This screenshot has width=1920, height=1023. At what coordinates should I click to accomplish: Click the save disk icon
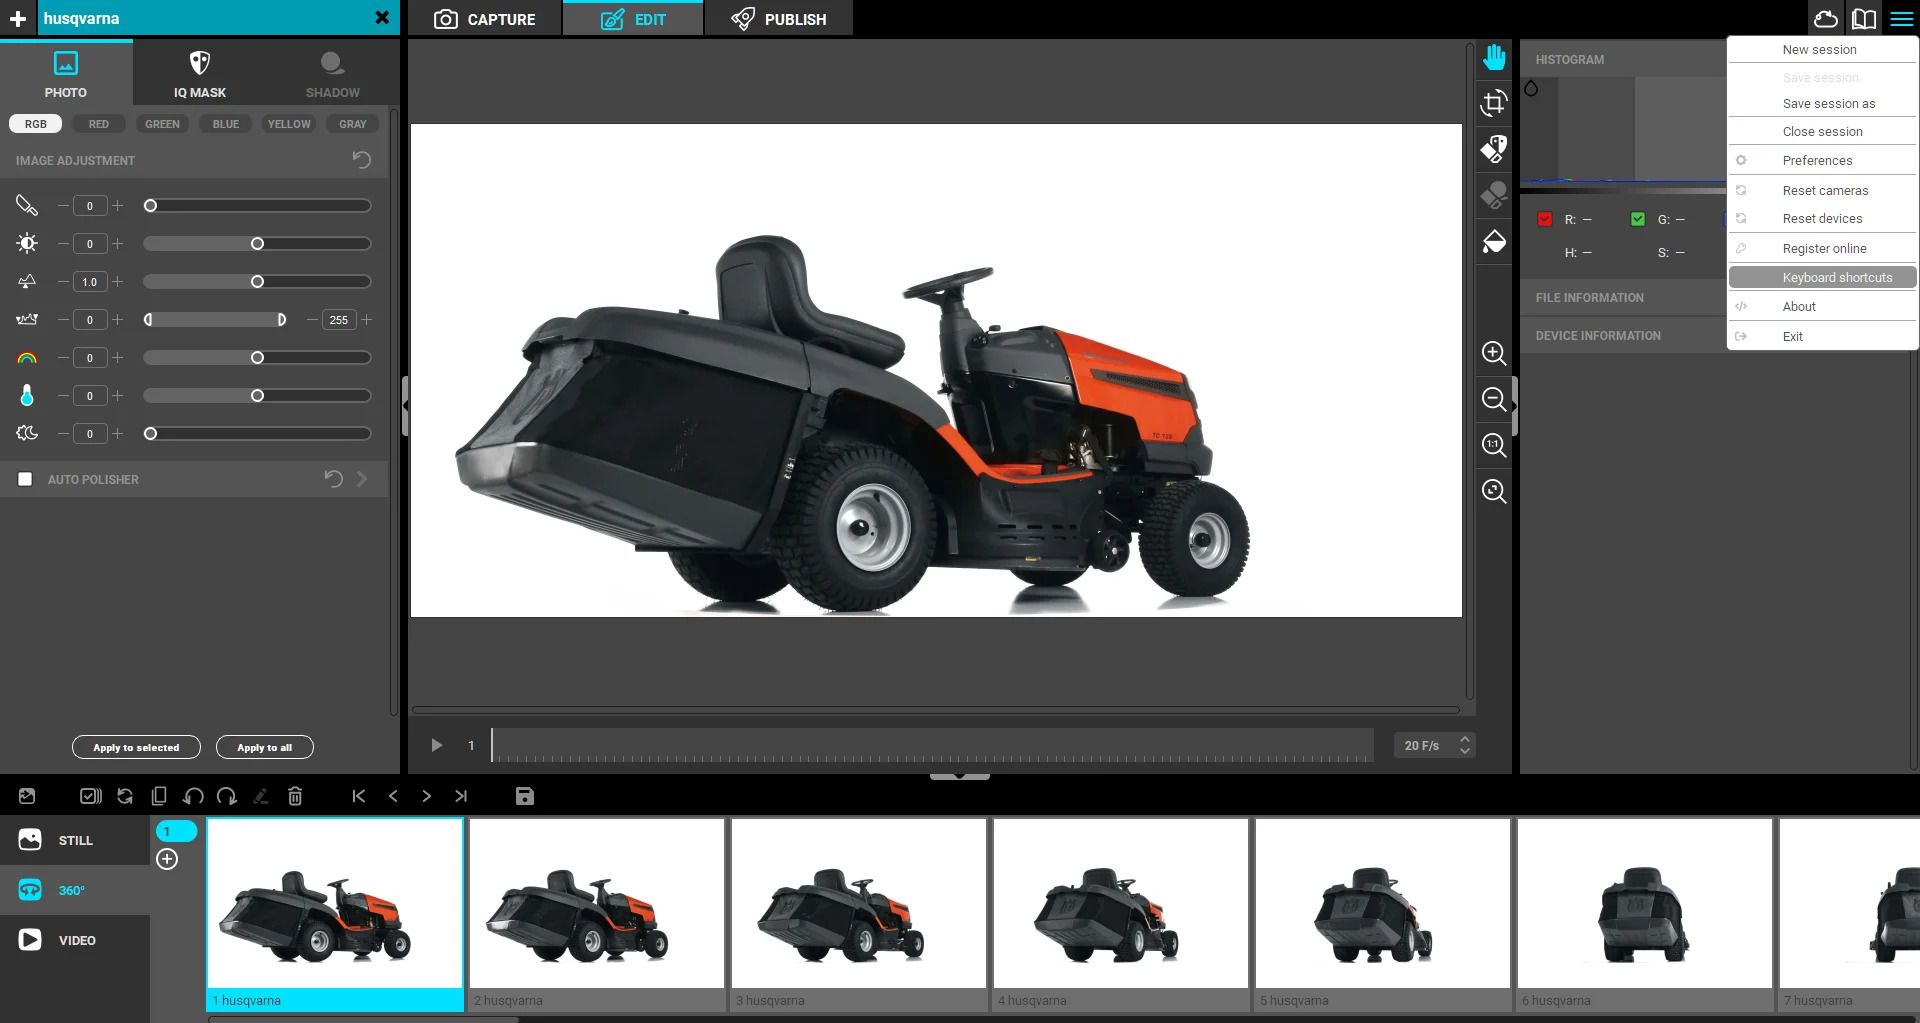pos(525,796)
